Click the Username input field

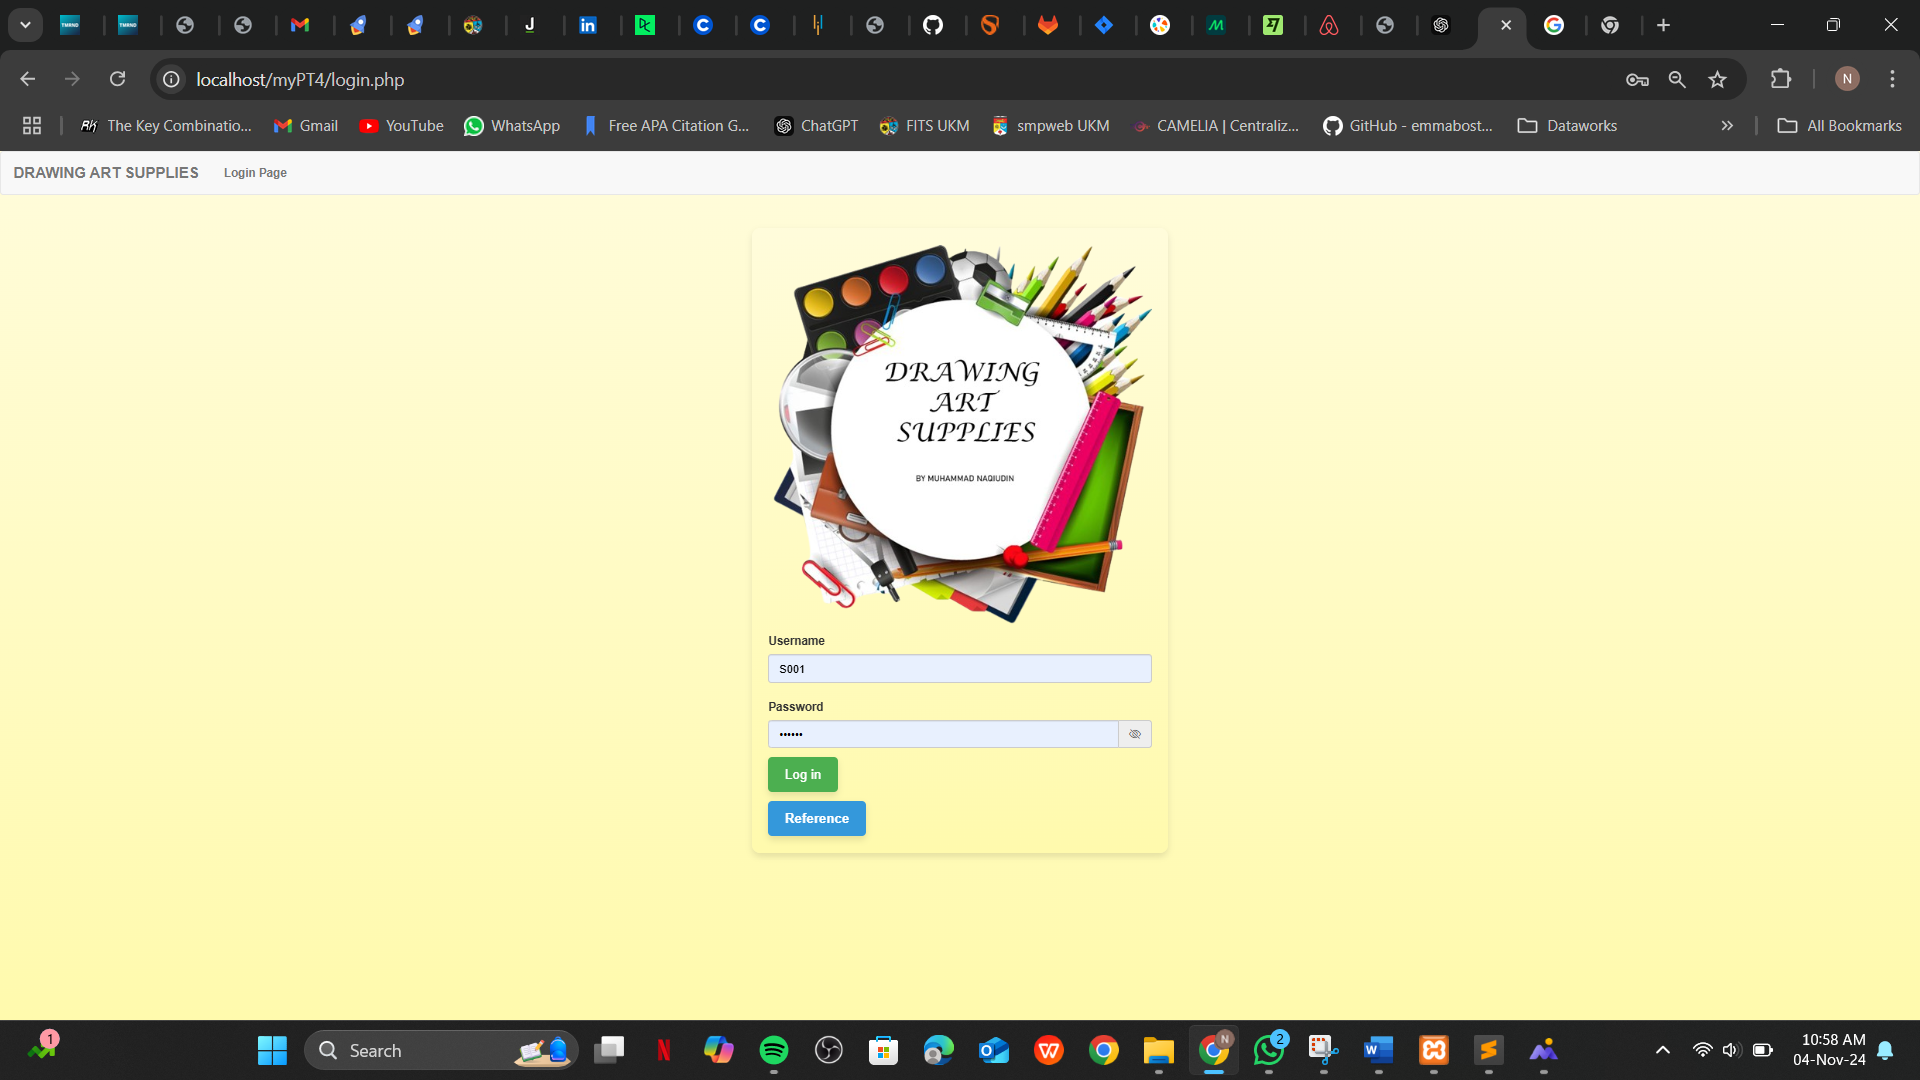(x=958, y=669)
